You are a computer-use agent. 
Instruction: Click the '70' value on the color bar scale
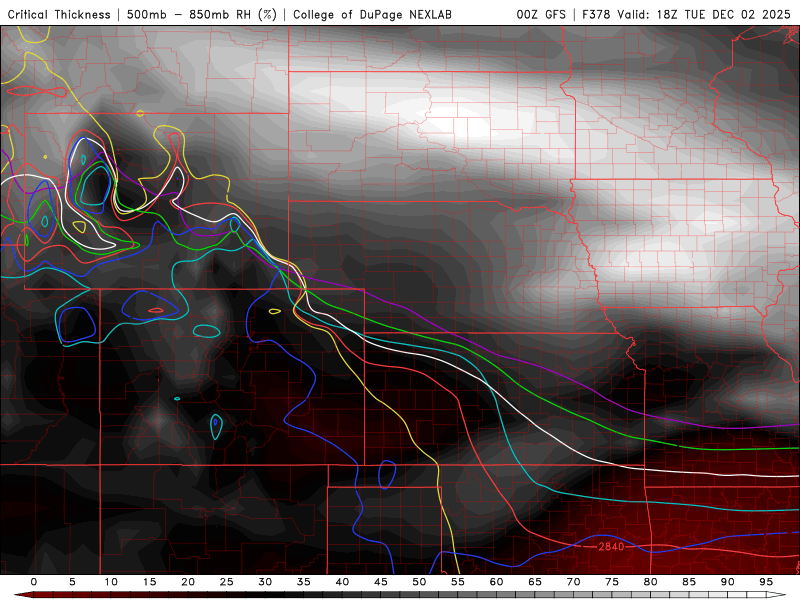tap(573, 582)
